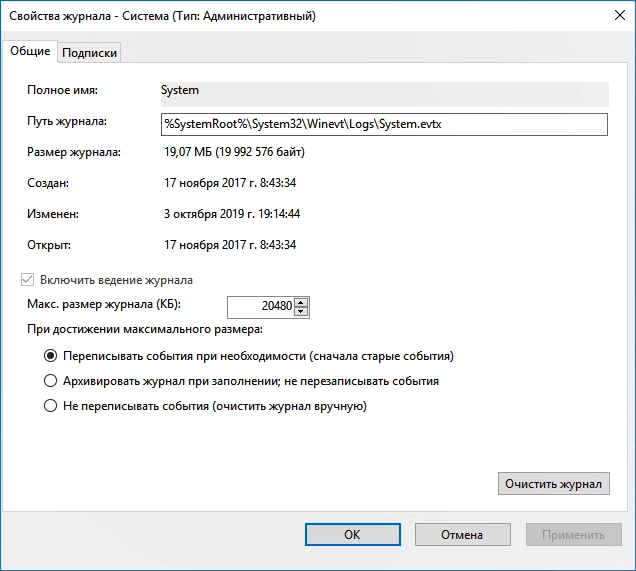Screen dimensions: 636x571
Task: Decrease max log size with down arrow
Action: [301, 312]
